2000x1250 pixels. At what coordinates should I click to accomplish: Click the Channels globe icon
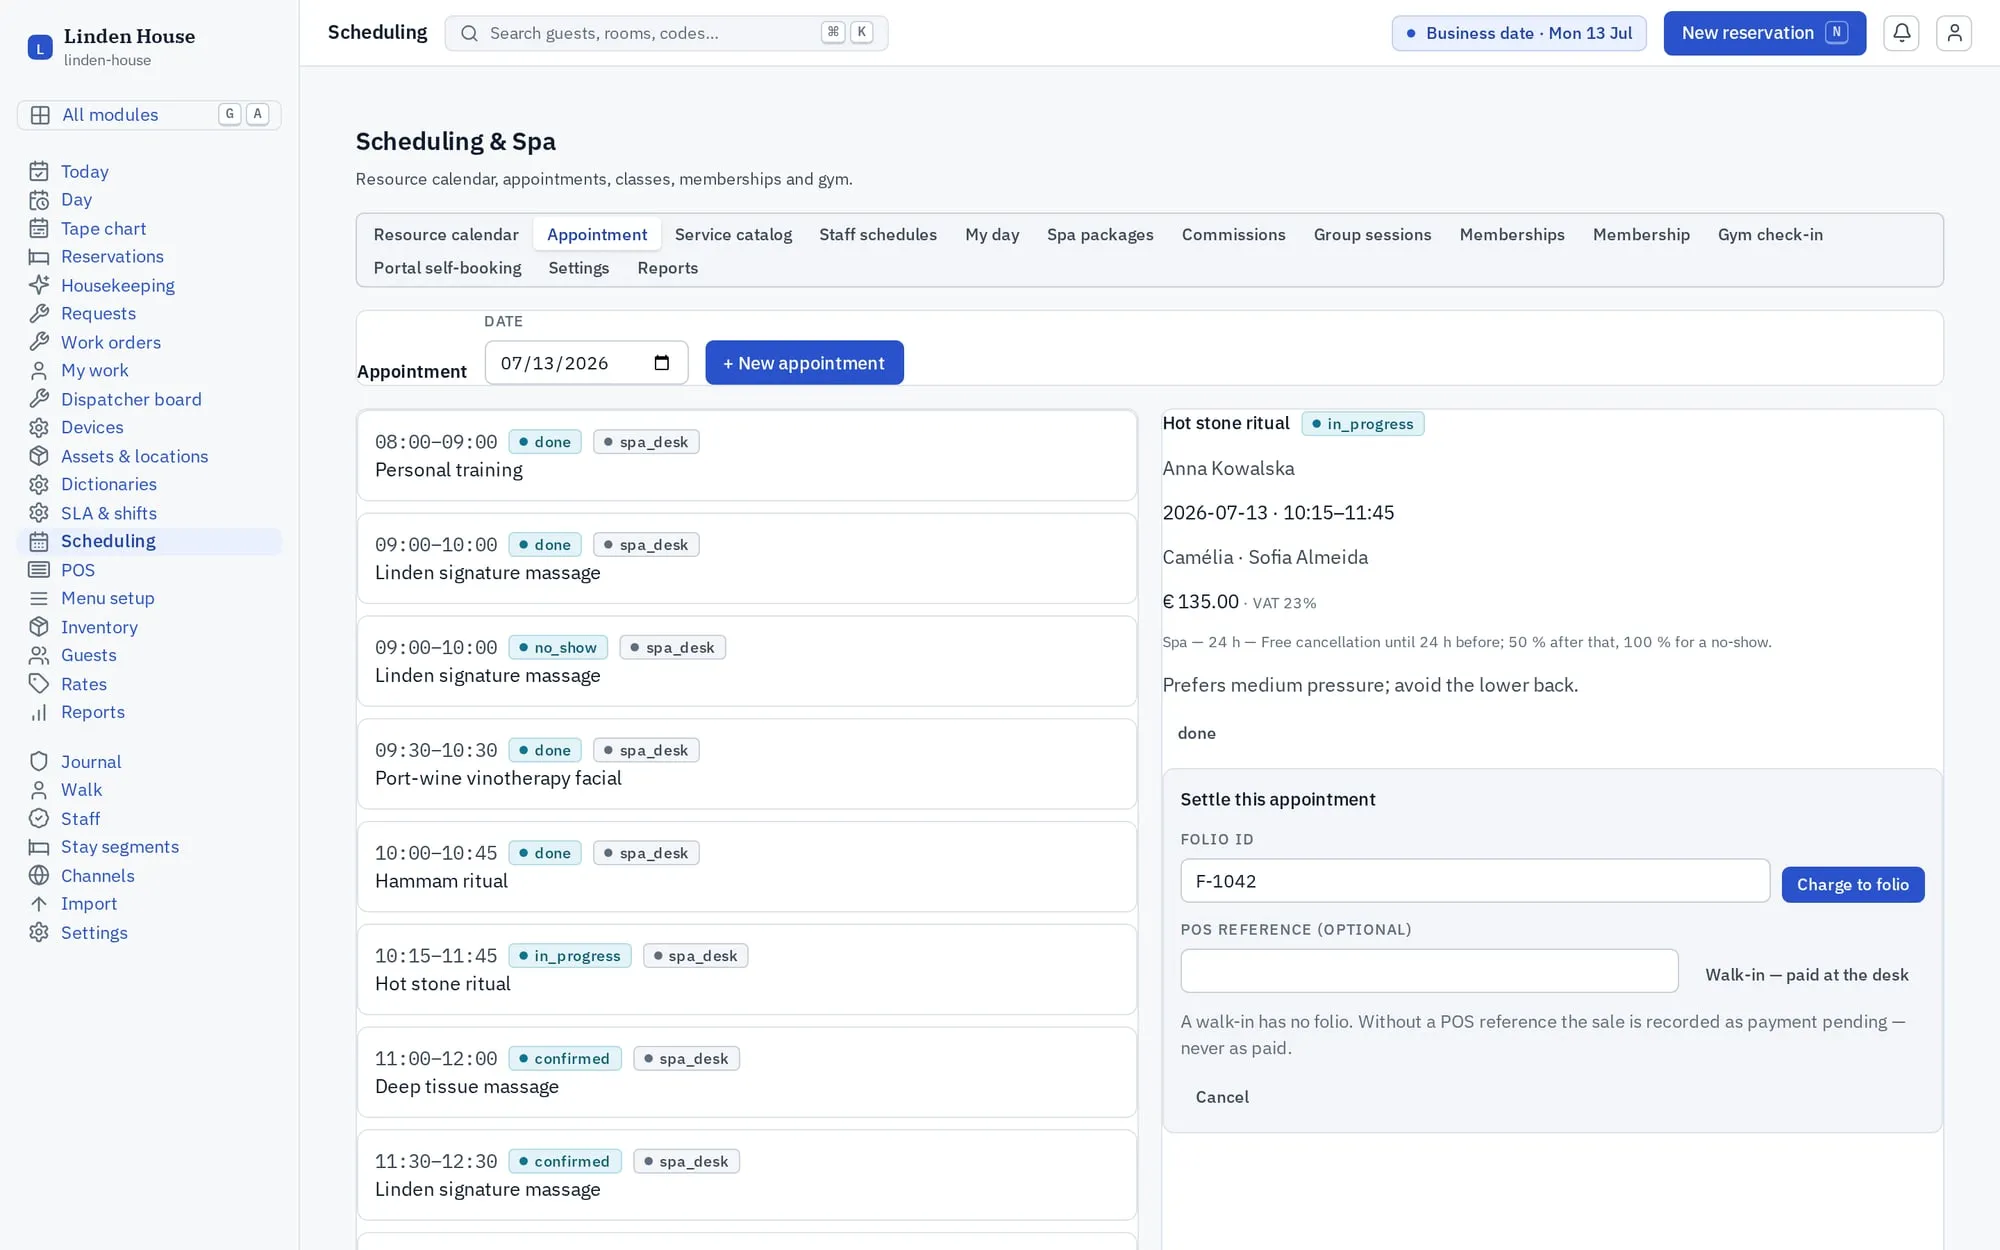(39, 876)
